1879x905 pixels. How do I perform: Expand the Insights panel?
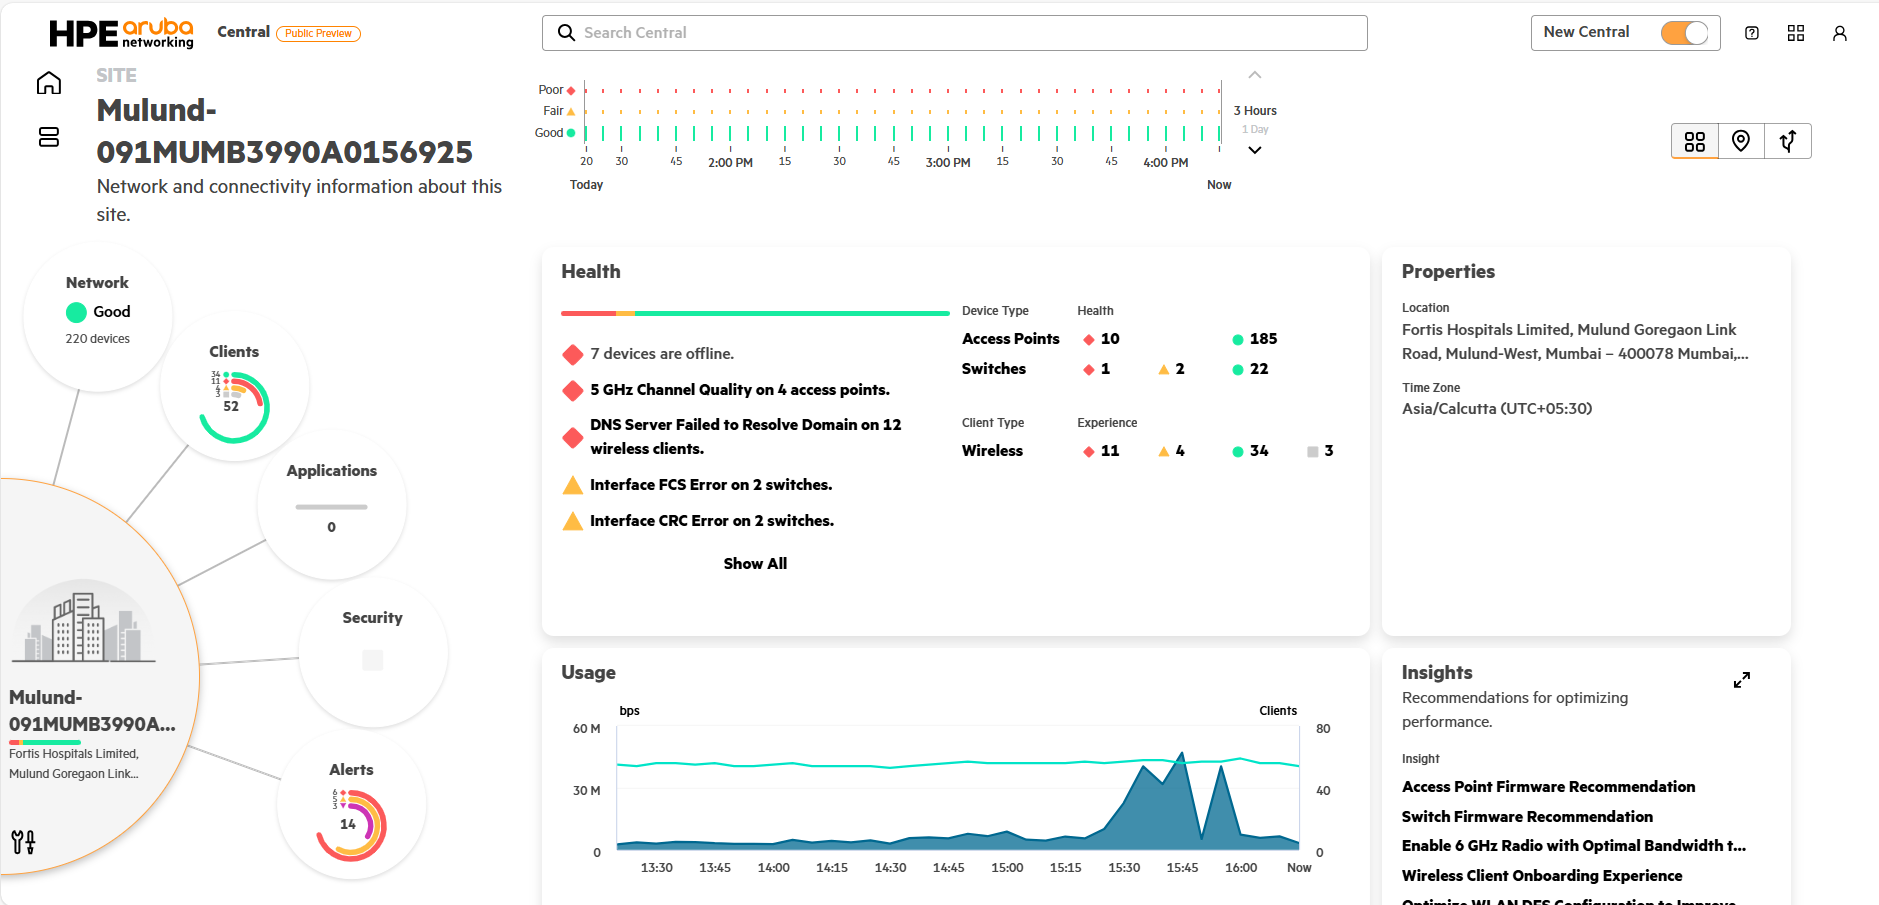coord(1741,680)
